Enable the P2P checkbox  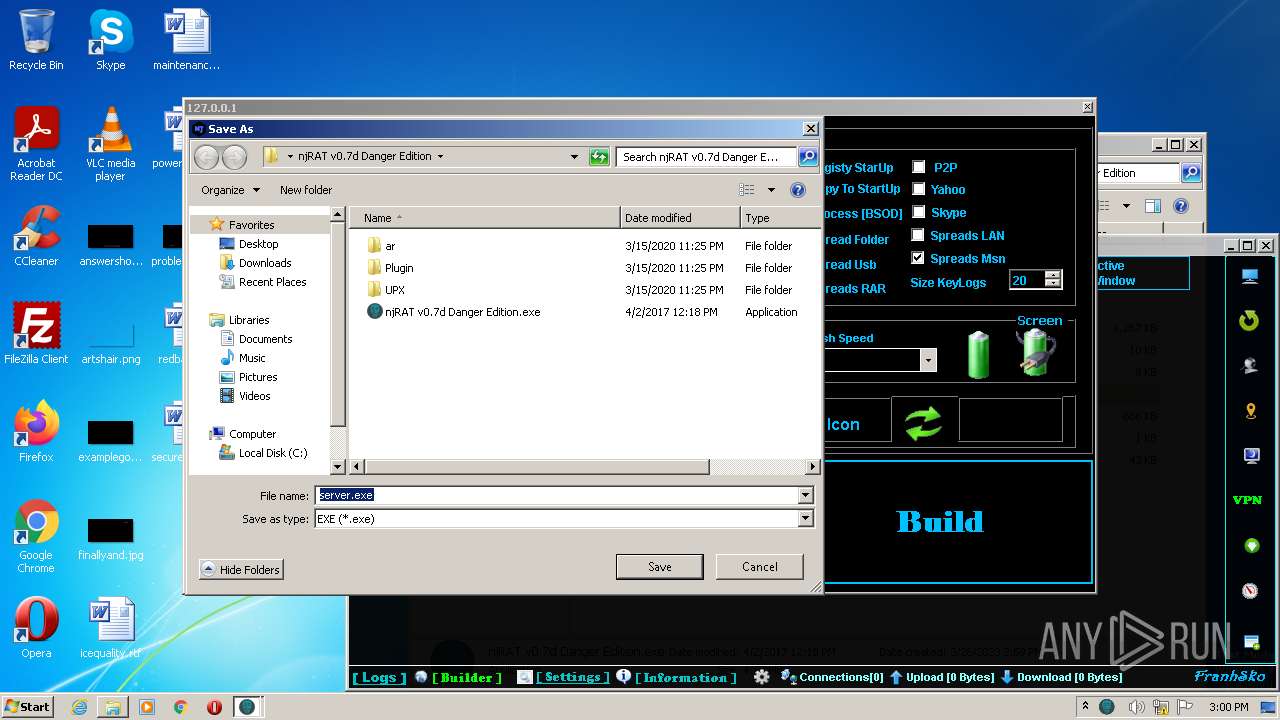click(x=918, y=167)
